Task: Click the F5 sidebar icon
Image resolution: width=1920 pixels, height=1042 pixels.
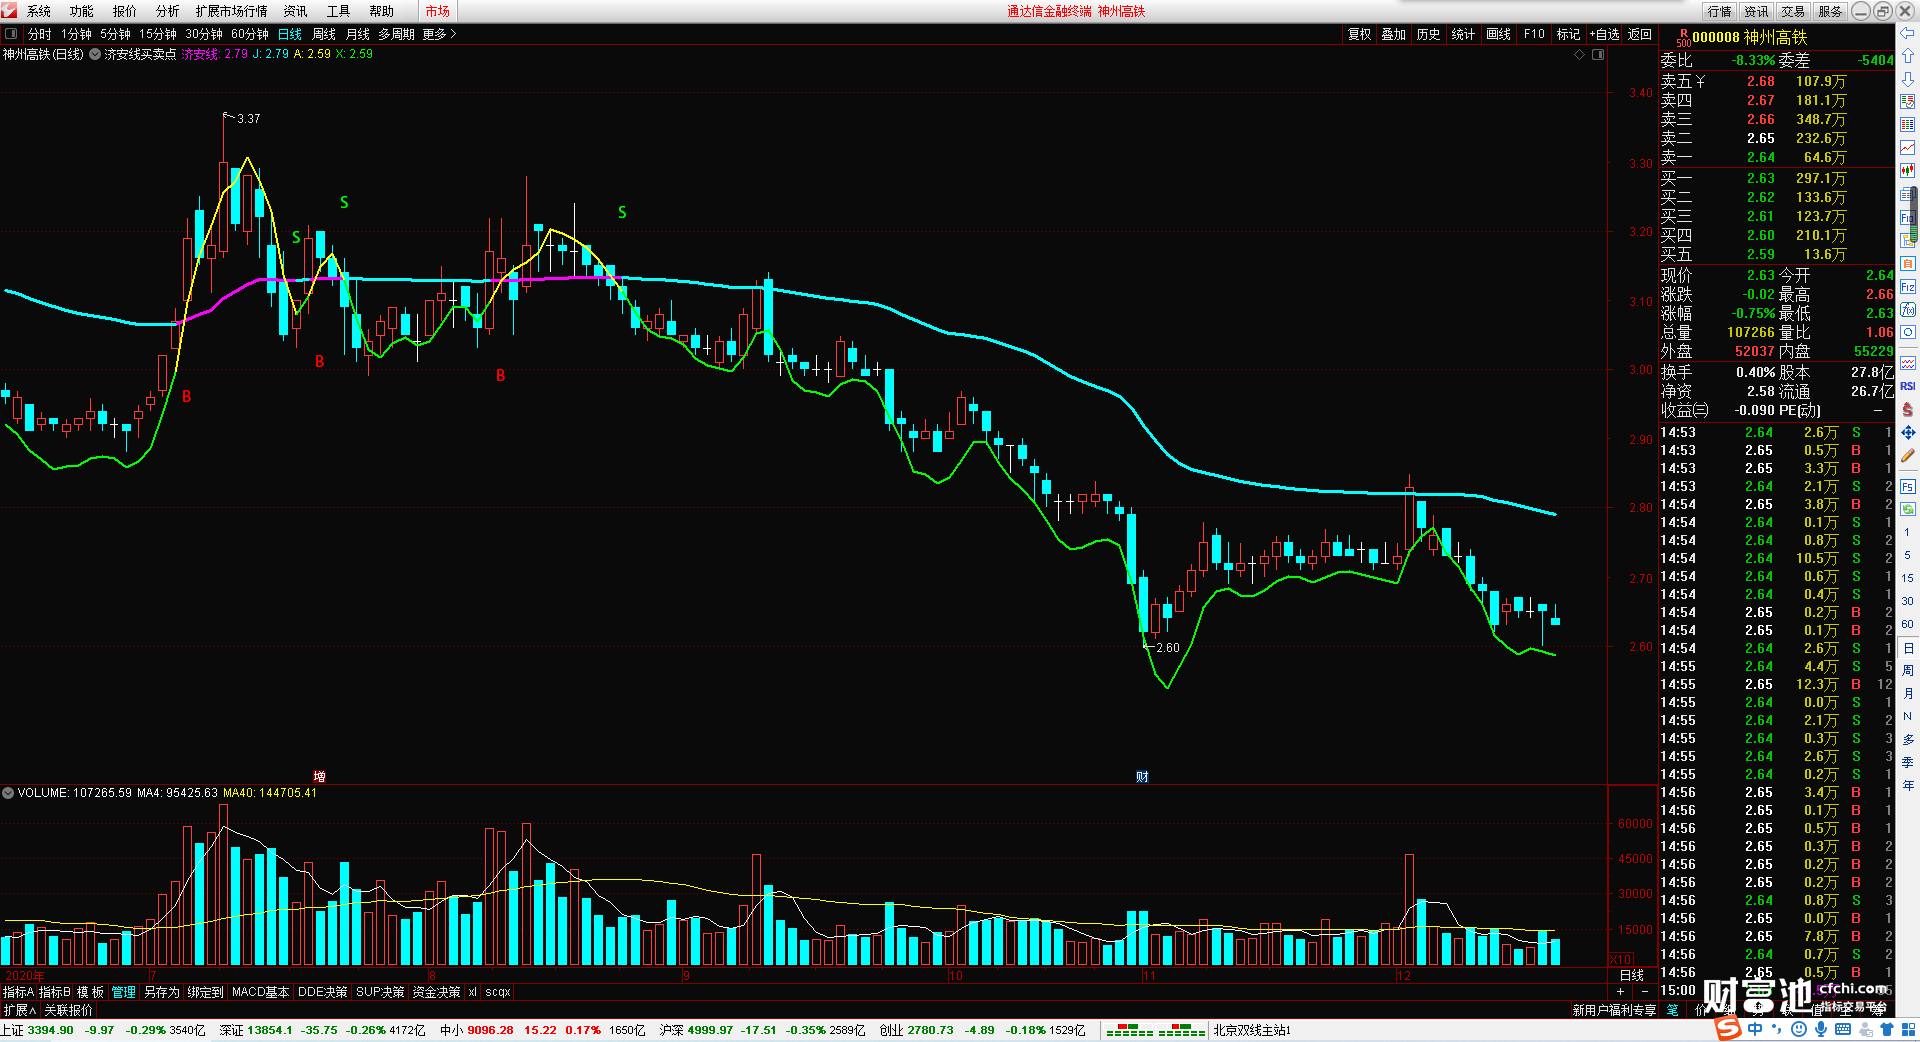Action: 1907,487
